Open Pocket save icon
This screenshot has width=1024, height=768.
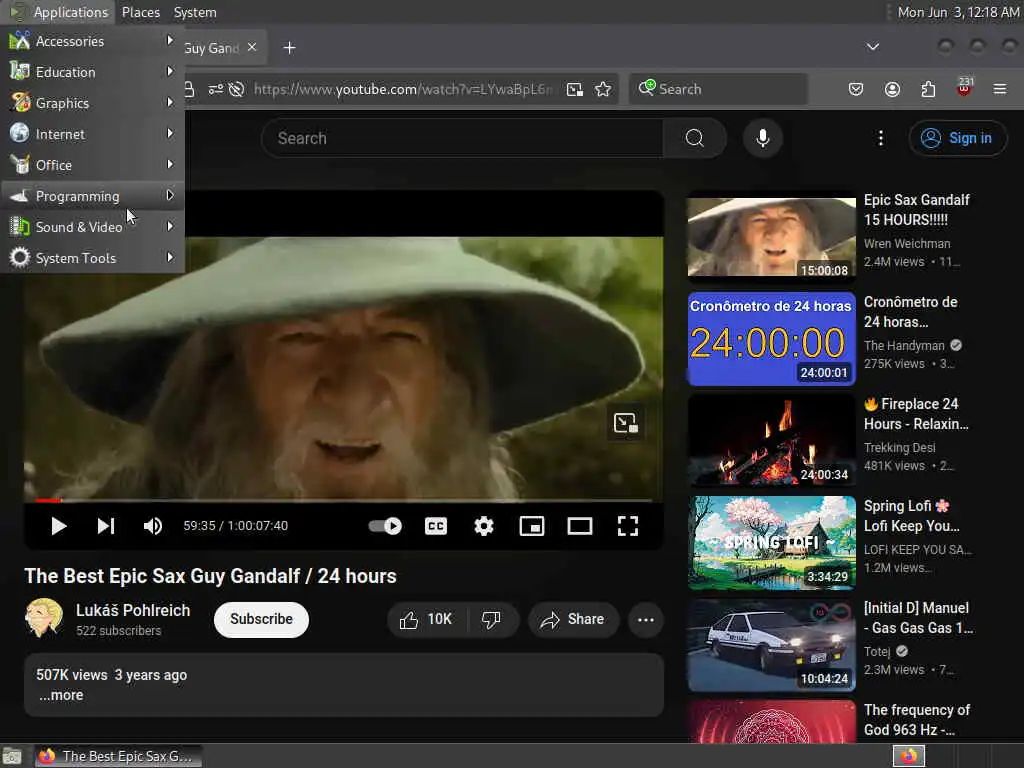pyautogui.click(x=856, y=89)
